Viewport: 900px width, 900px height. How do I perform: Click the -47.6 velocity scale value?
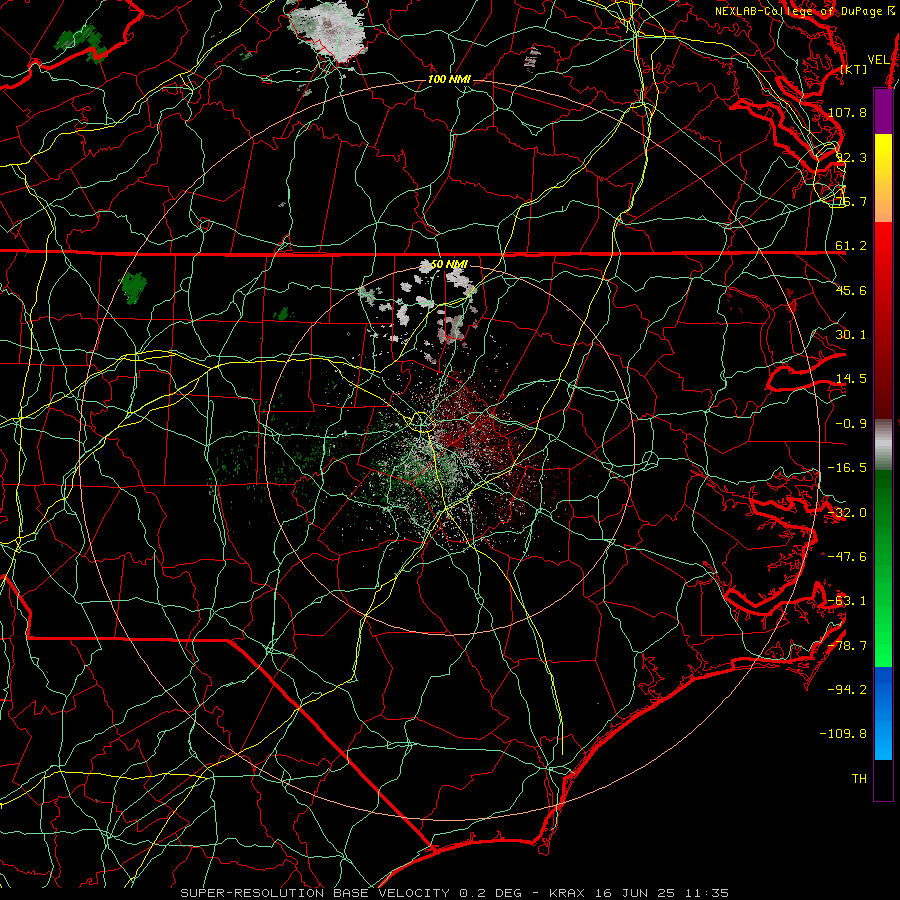pos(847,556)
